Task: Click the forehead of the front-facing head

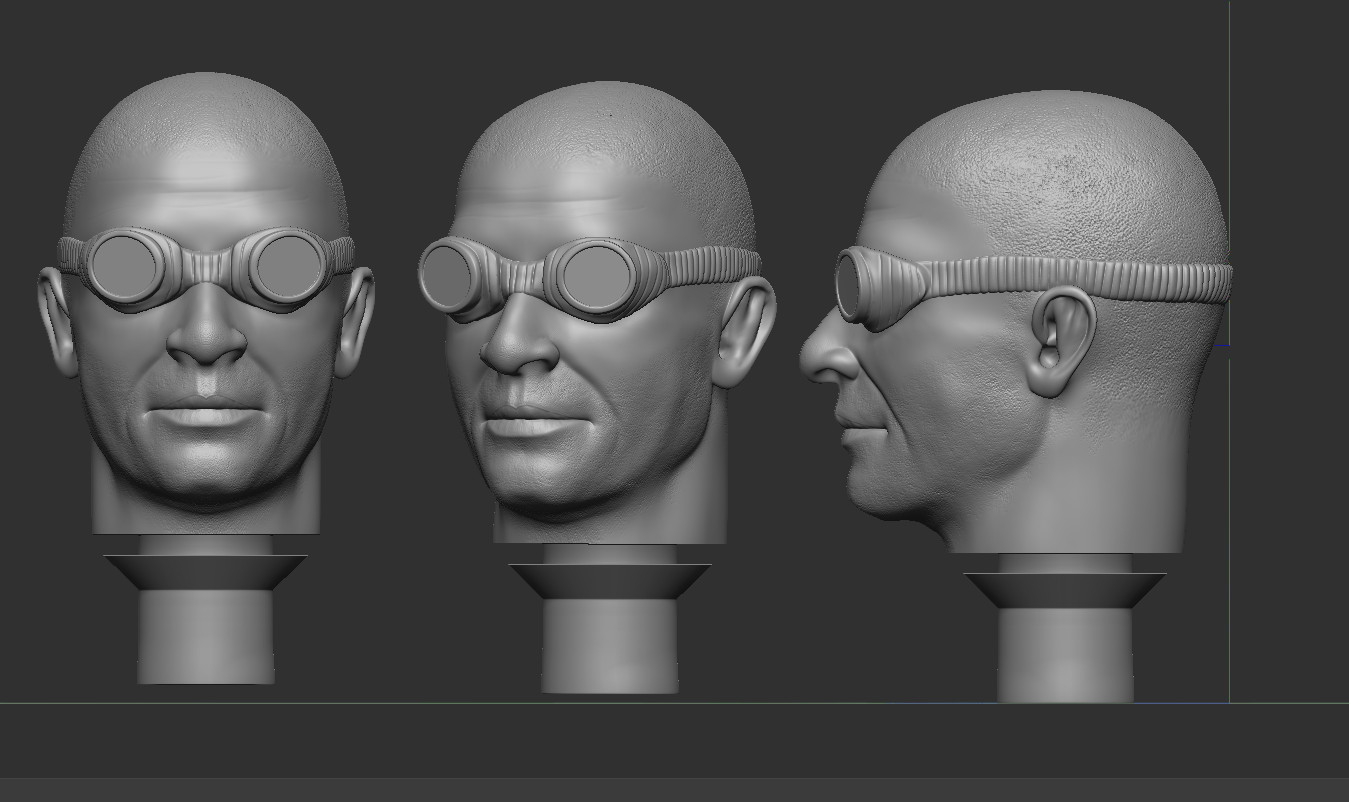Action: (207, 192)
